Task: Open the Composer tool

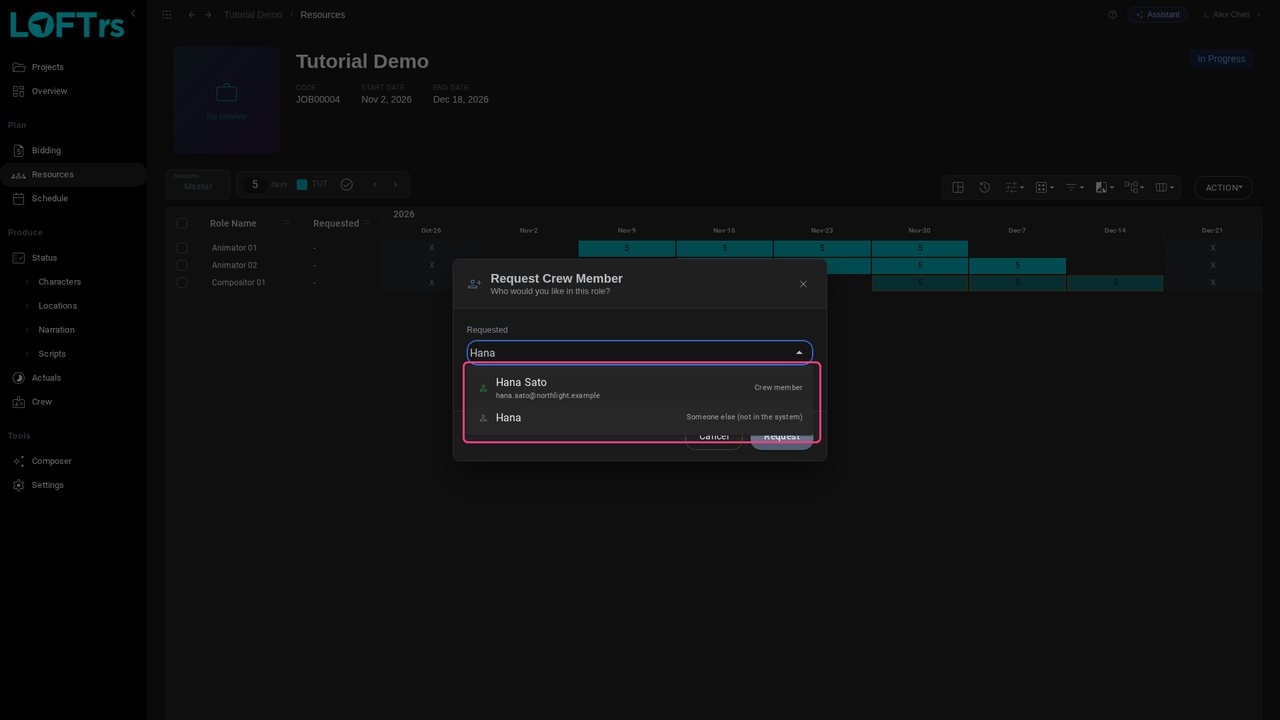Action: pyautogui.click(x=73, y=461)
